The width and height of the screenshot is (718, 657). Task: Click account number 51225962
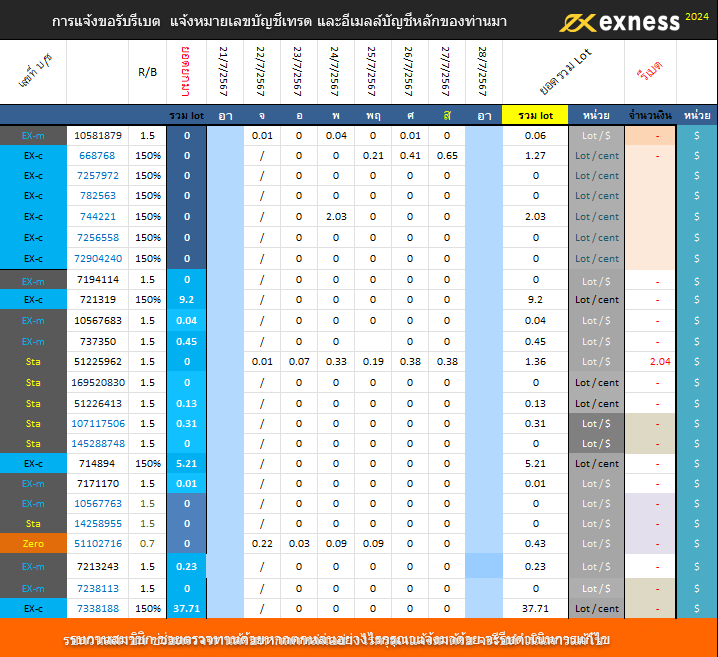click(x=98, y=362)
